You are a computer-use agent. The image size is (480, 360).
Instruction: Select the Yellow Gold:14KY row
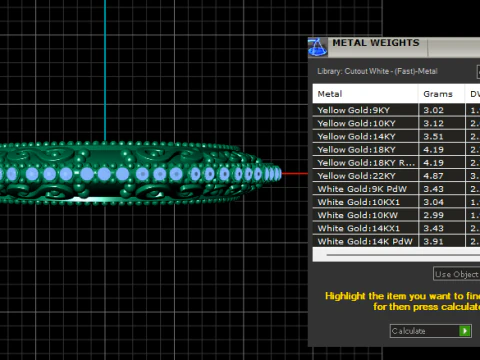[x=396, y=136]
